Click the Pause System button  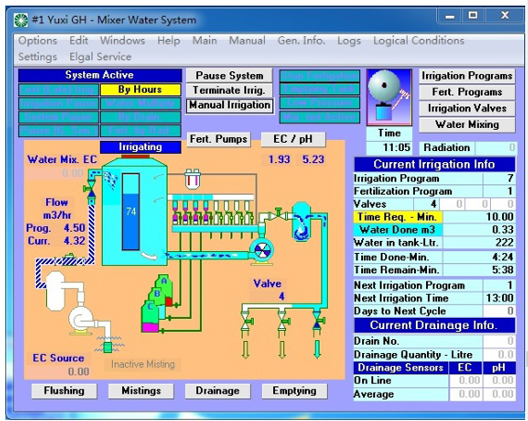click(x=229, y=75)
